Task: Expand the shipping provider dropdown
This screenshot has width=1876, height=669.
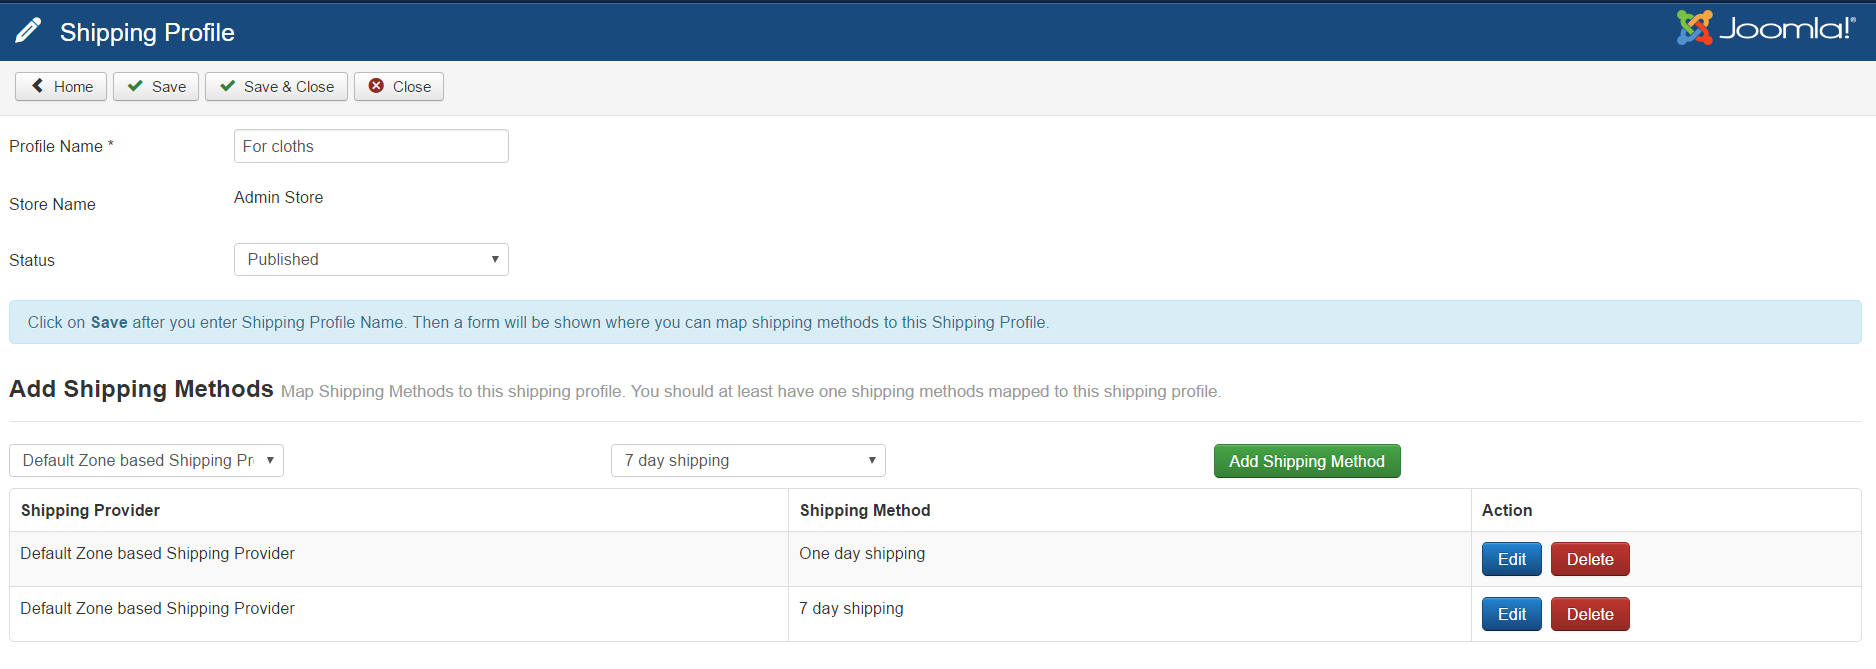Action: coord(146,461)
